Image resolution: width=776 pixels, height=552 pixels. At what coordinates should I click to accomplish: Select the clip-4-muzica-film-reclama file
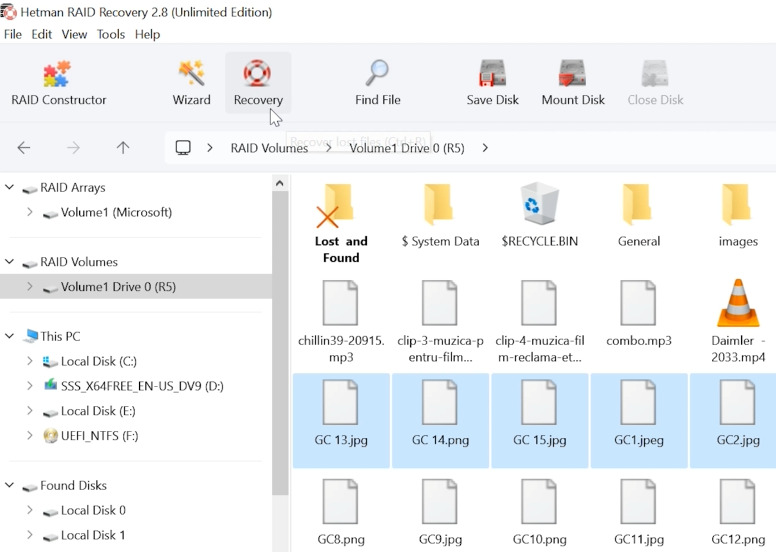[x=539, y=321]
